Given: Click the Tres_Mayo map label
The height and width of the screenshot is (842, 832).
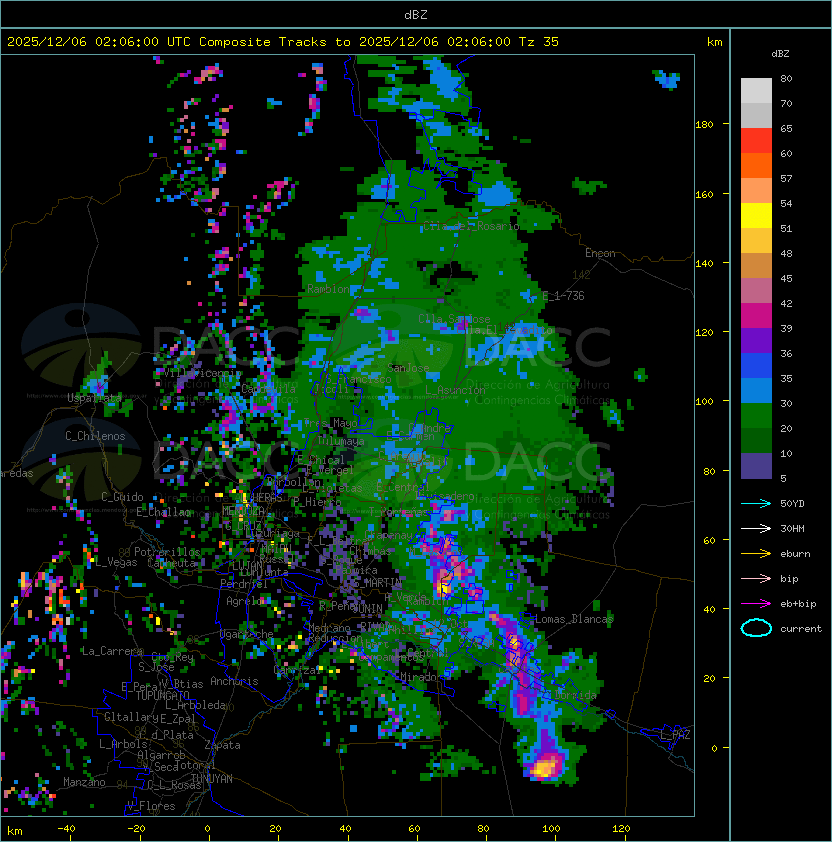Looking at the screenshot, I should pyautogui.click(x=330, y=423).
